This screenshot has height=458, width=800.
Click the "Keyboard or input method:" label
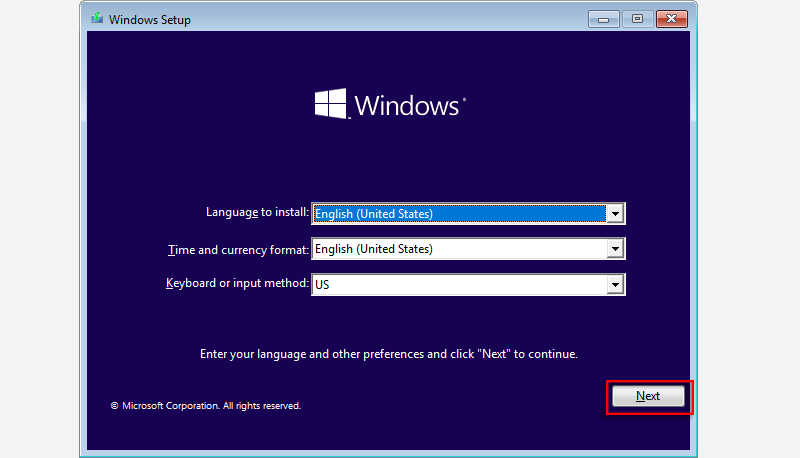[x=237, y=283]
